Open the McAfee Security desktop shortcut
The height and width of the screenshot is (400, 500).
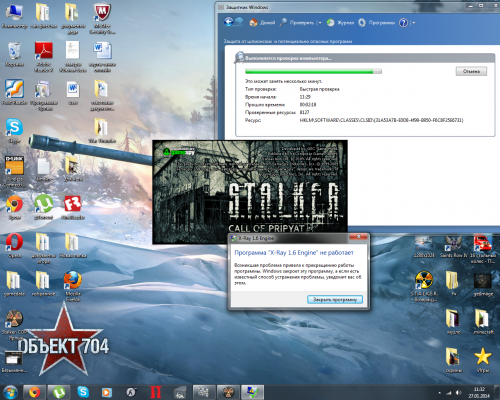[x=102, y=18]
